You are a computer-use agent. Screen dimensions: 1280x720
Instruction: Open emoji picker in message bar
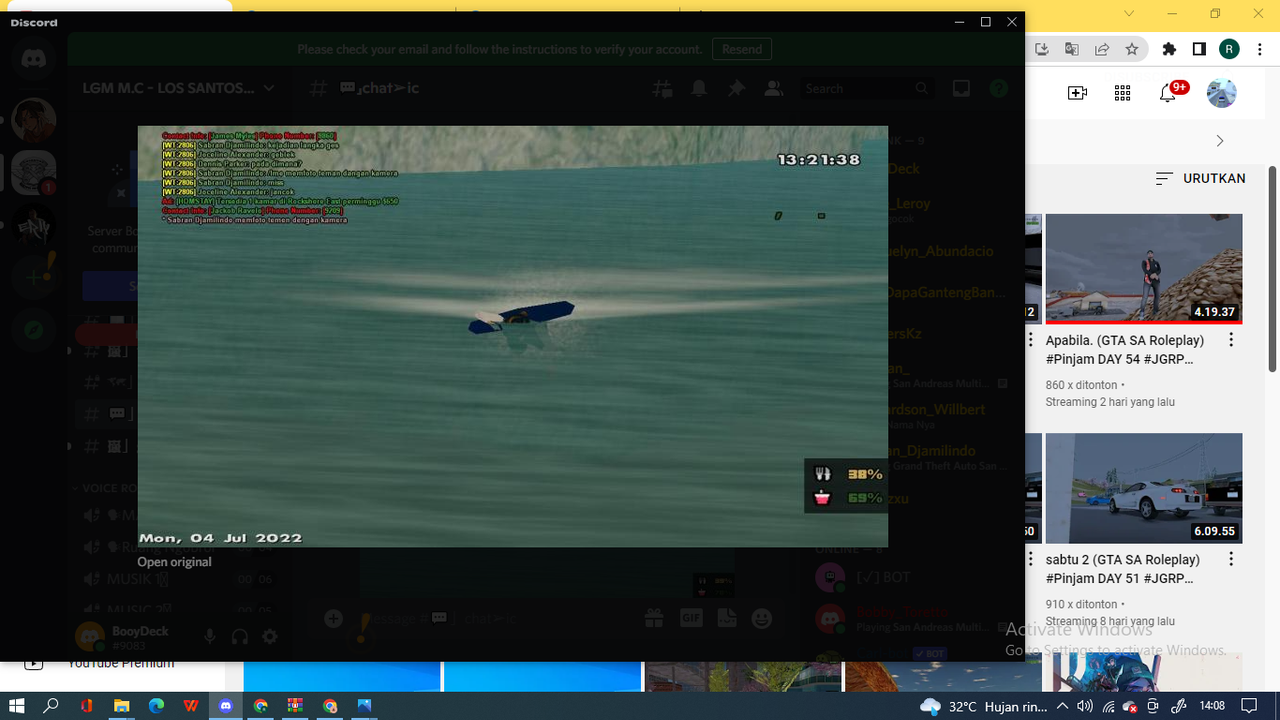762,619
